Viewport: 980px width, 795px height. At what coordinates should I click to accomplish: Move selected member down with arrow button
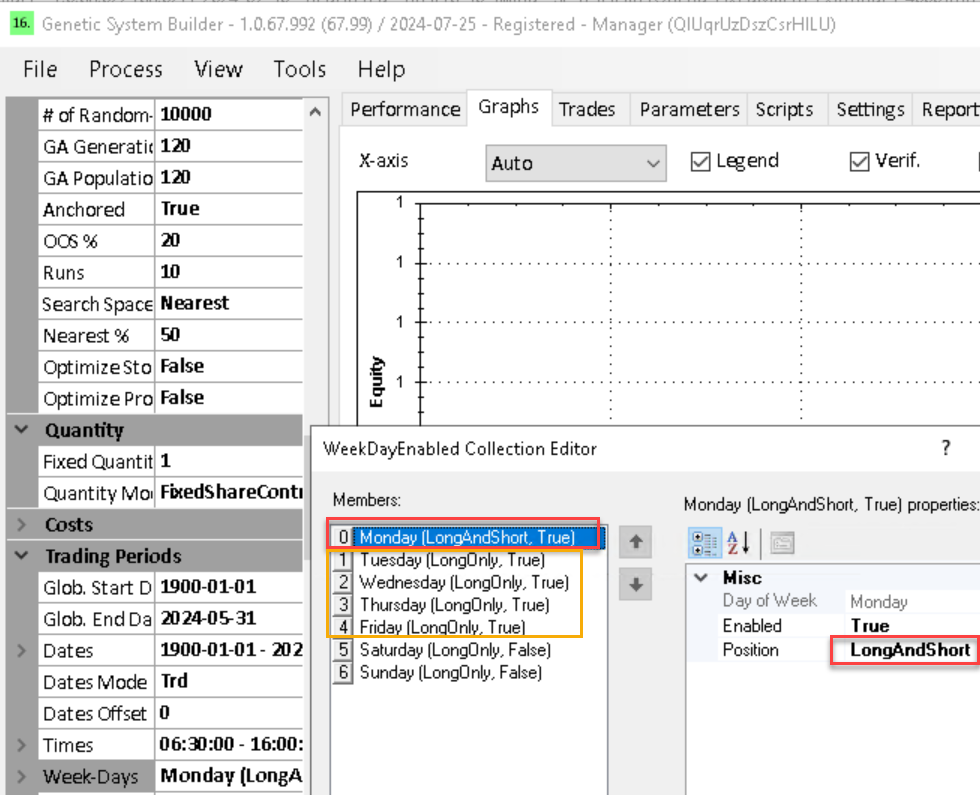click(x=635, y=585)
